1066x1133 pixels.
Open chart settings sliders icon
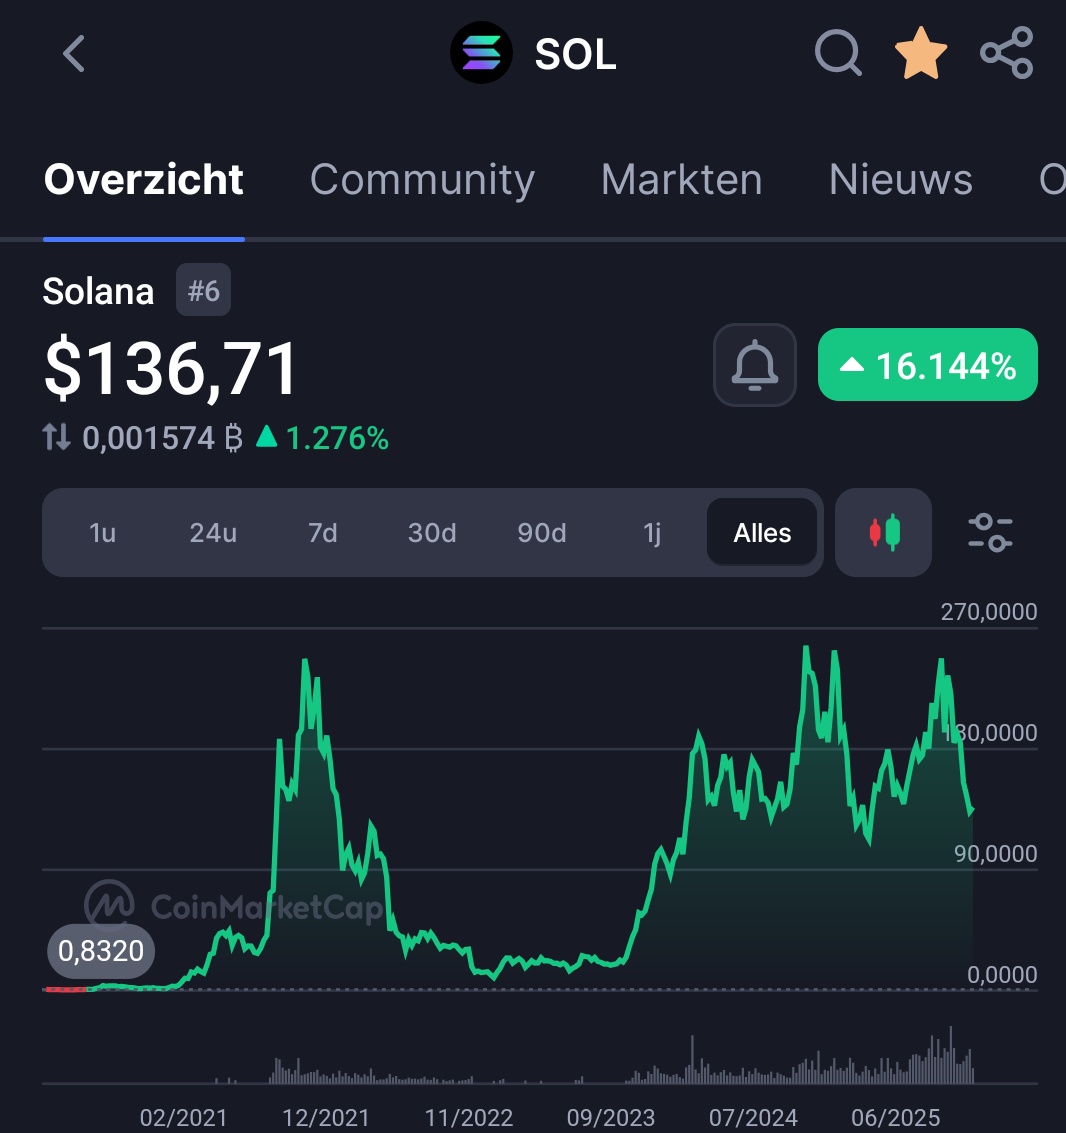click(x=990, y=533)
